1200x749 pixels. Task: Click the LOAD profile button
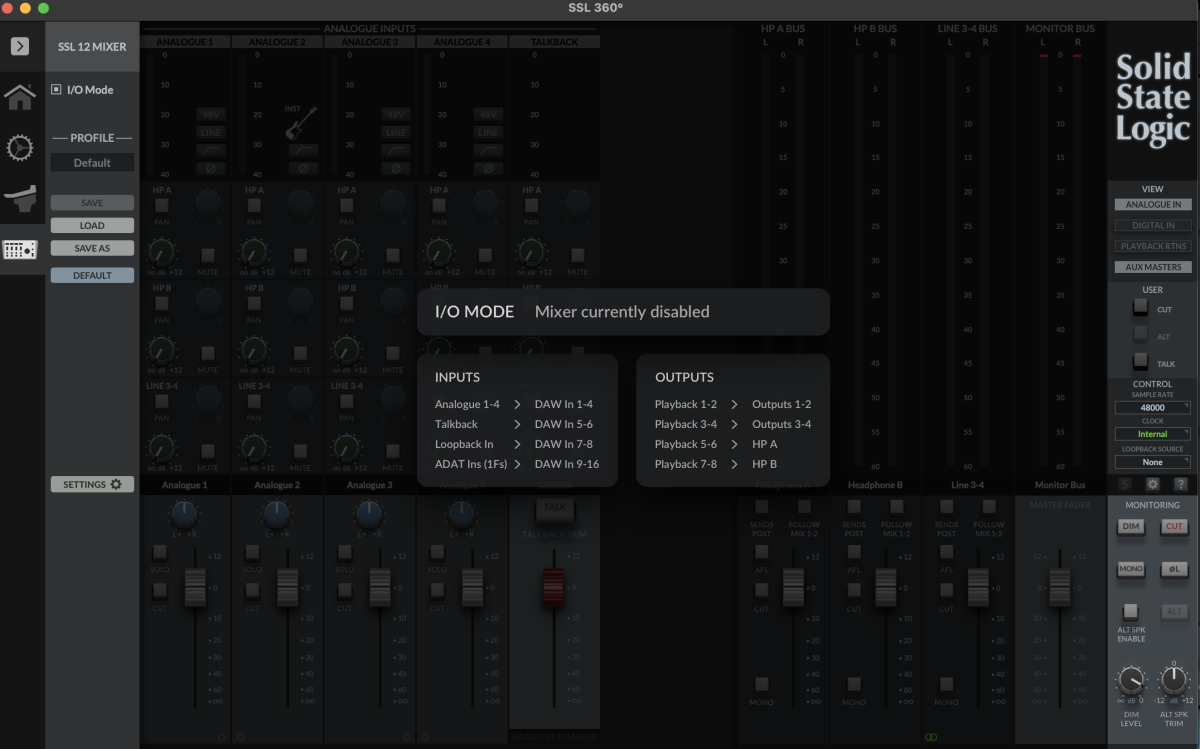(92, 226)
